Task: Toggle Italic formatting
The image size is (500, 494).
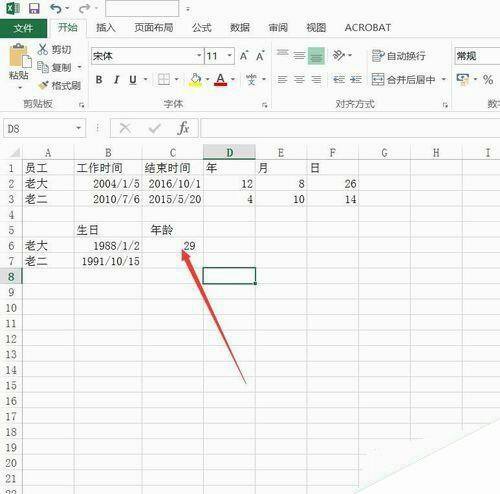Action: point(116,80)
